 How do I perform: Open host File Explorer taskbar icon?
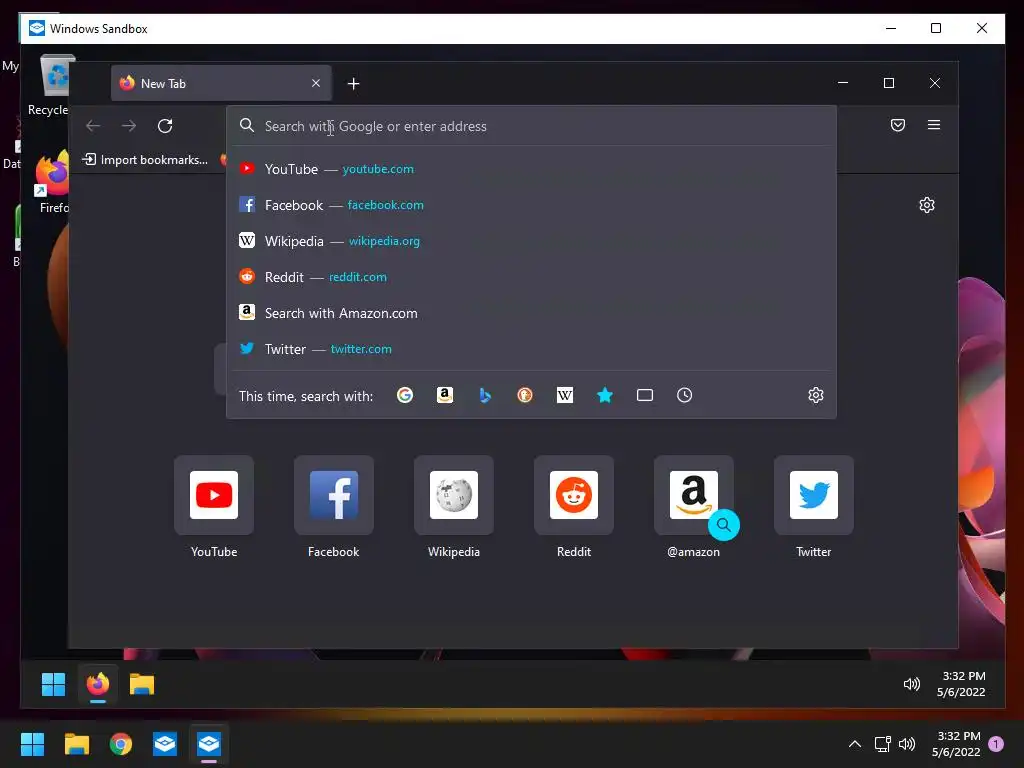(76, 744)
